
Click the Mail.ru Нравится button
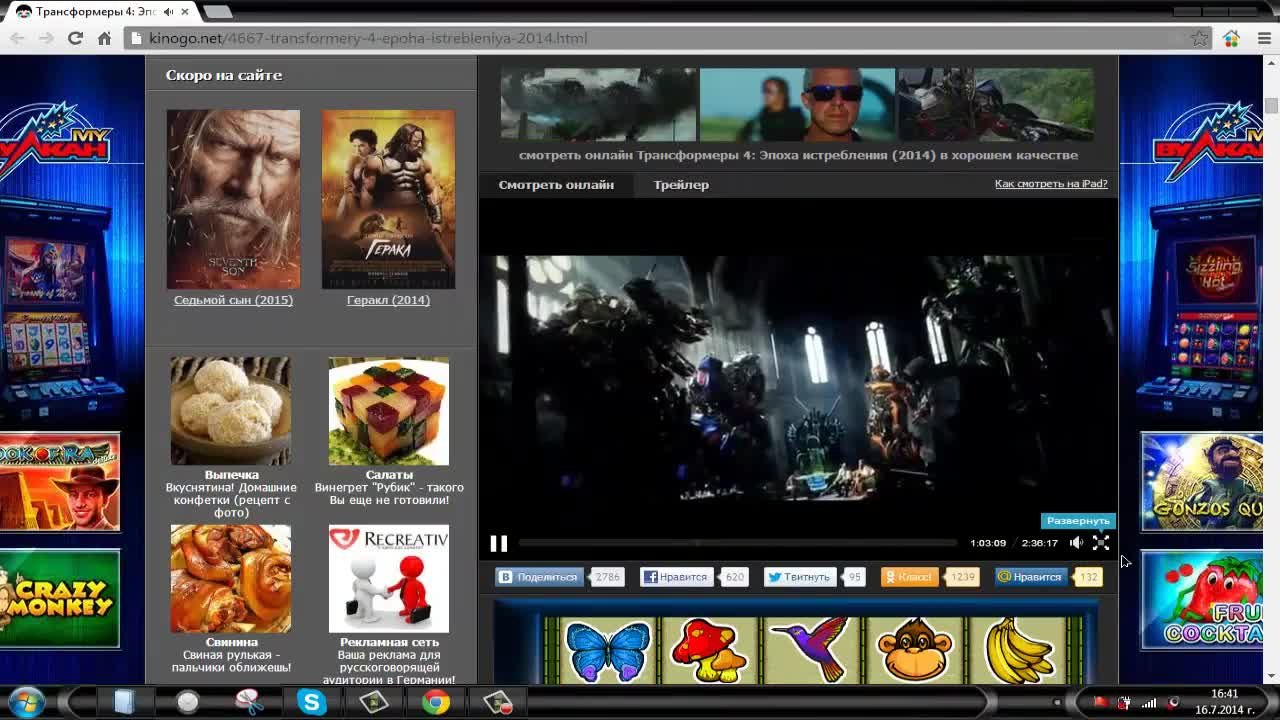1030,577
